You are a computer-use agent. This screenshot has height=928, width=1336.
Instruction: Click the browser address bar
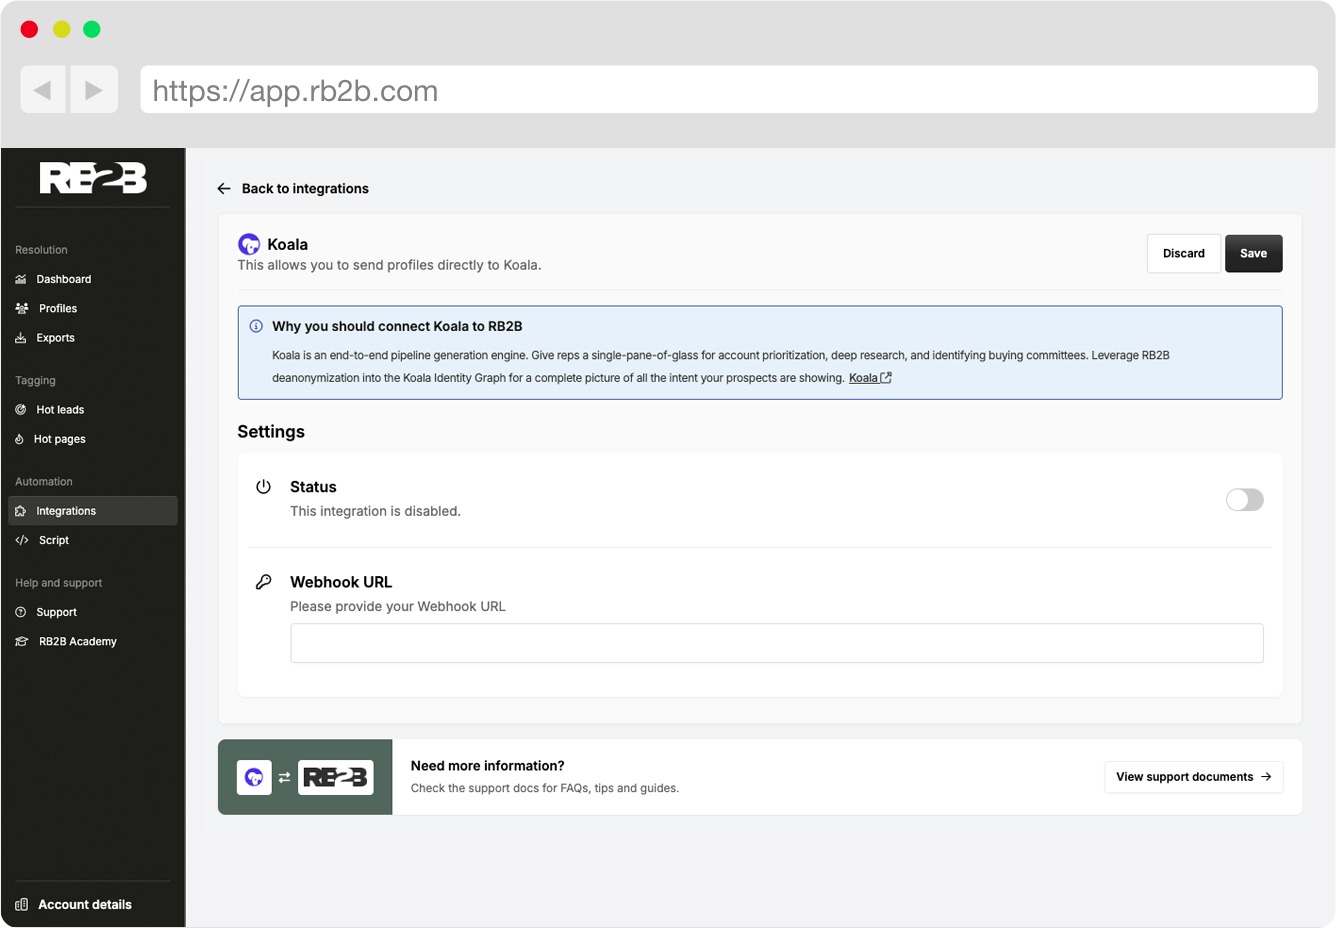[729, 90]
